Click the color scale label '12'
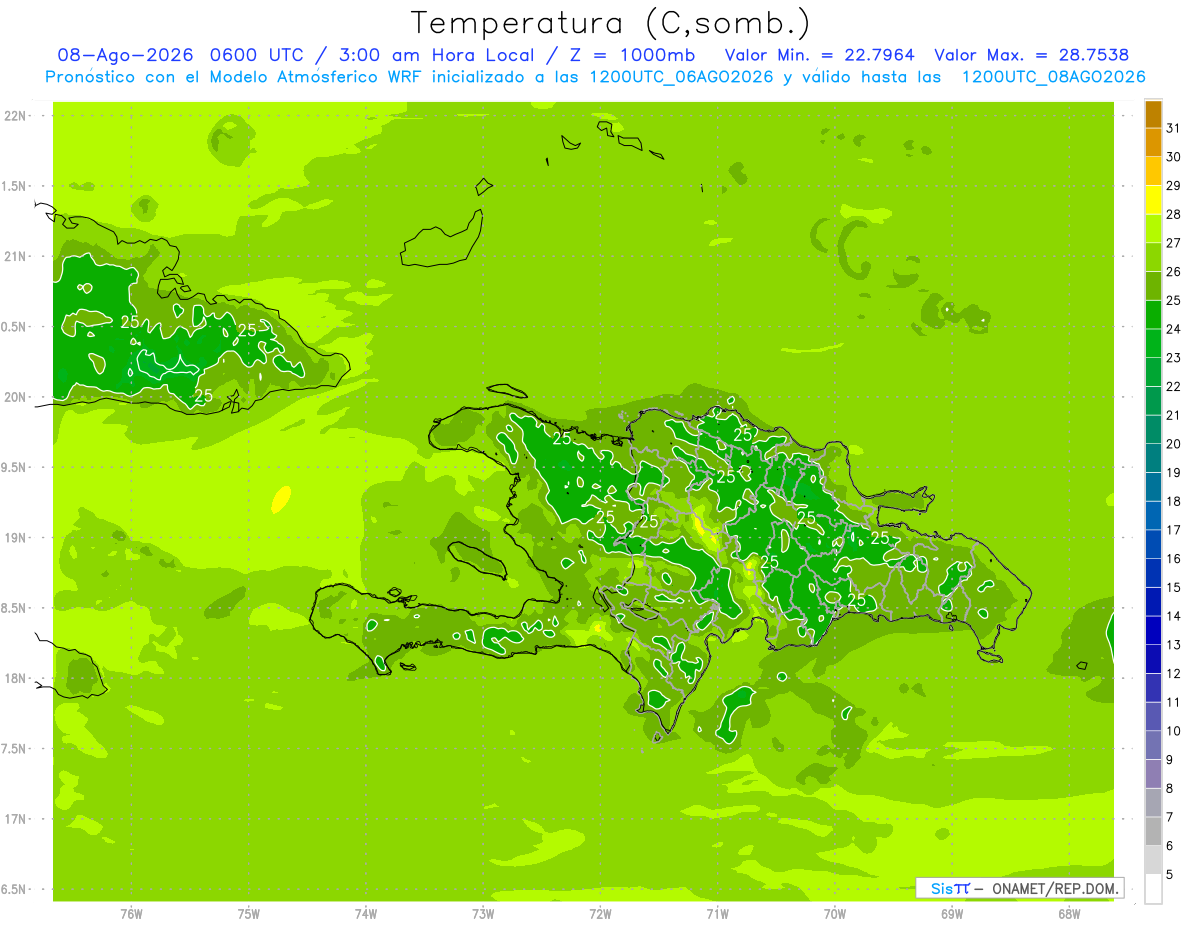This screenshot has width=1200, height=927. point(1174,674)
